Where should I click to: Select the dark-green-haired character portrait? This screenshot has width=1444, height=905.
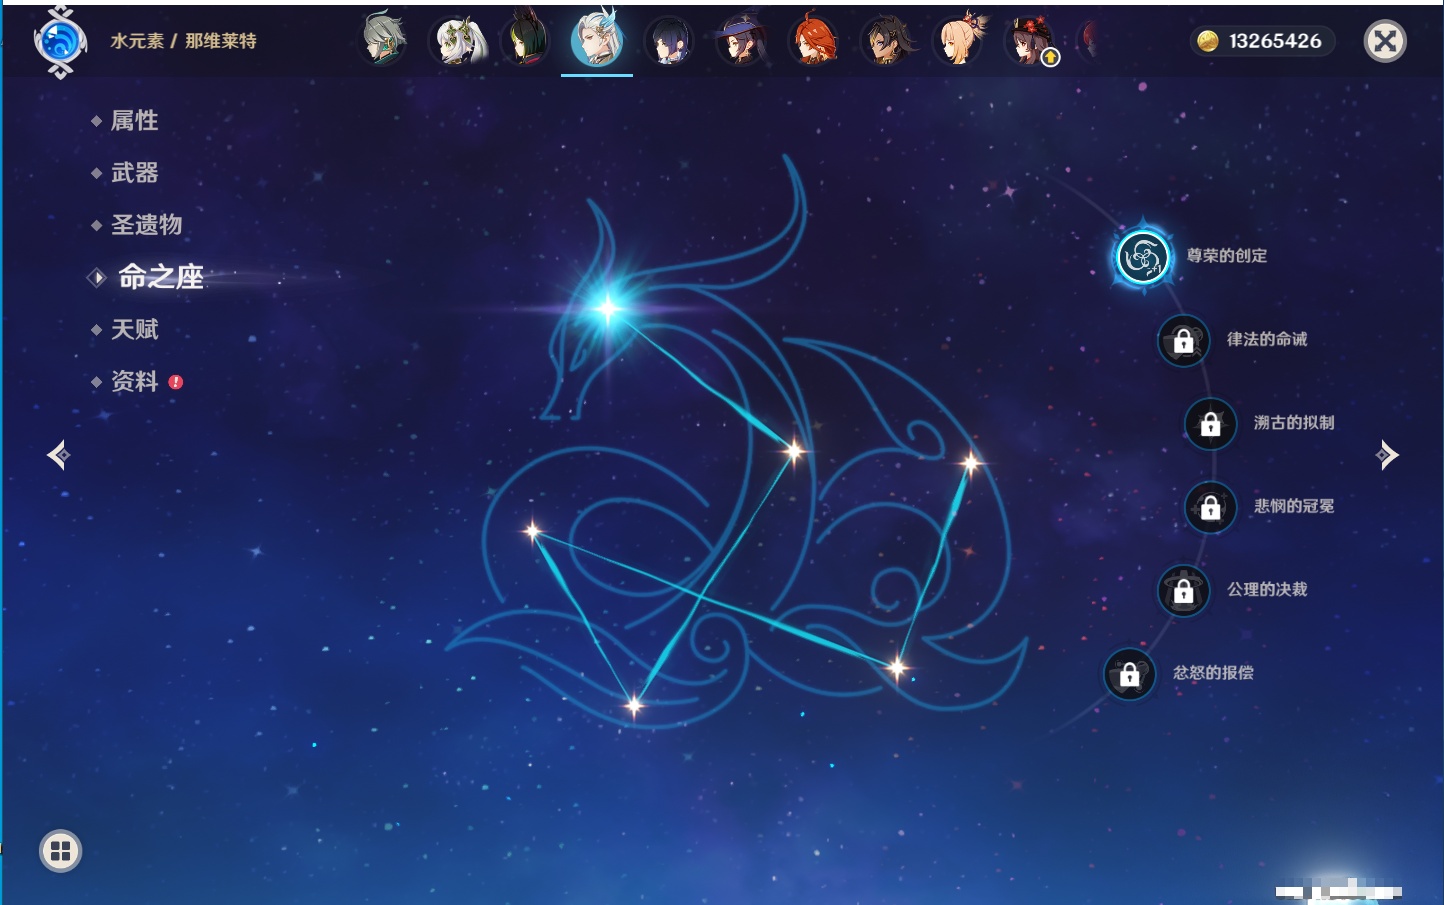coord(525,40)
